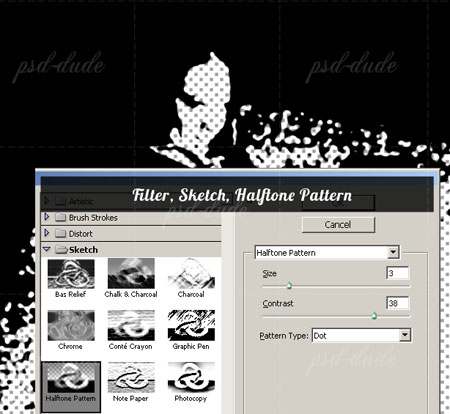Select the Halftone Pattern filter thumbnail

point(71,378)
